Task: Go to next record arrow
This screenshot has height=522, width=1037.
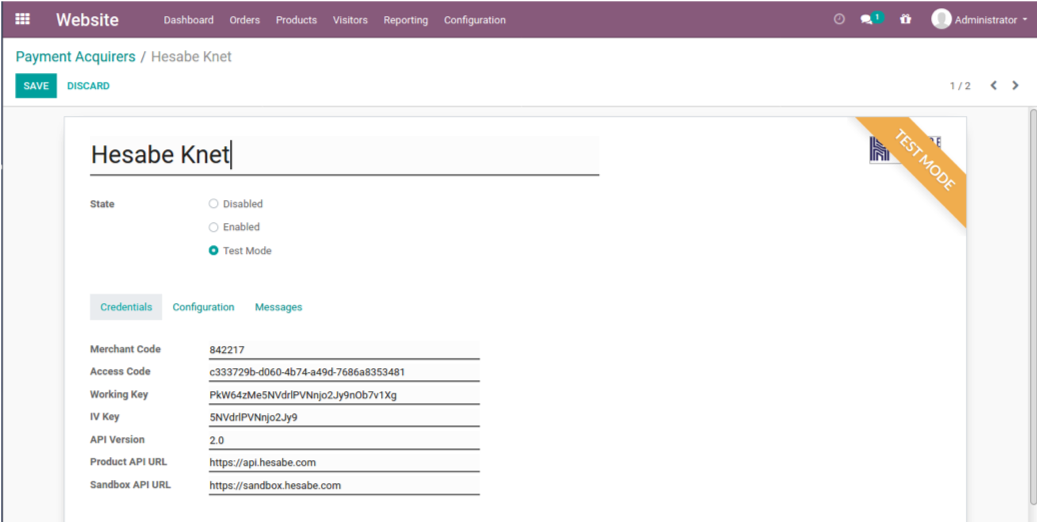Action: pos(1015,86)
